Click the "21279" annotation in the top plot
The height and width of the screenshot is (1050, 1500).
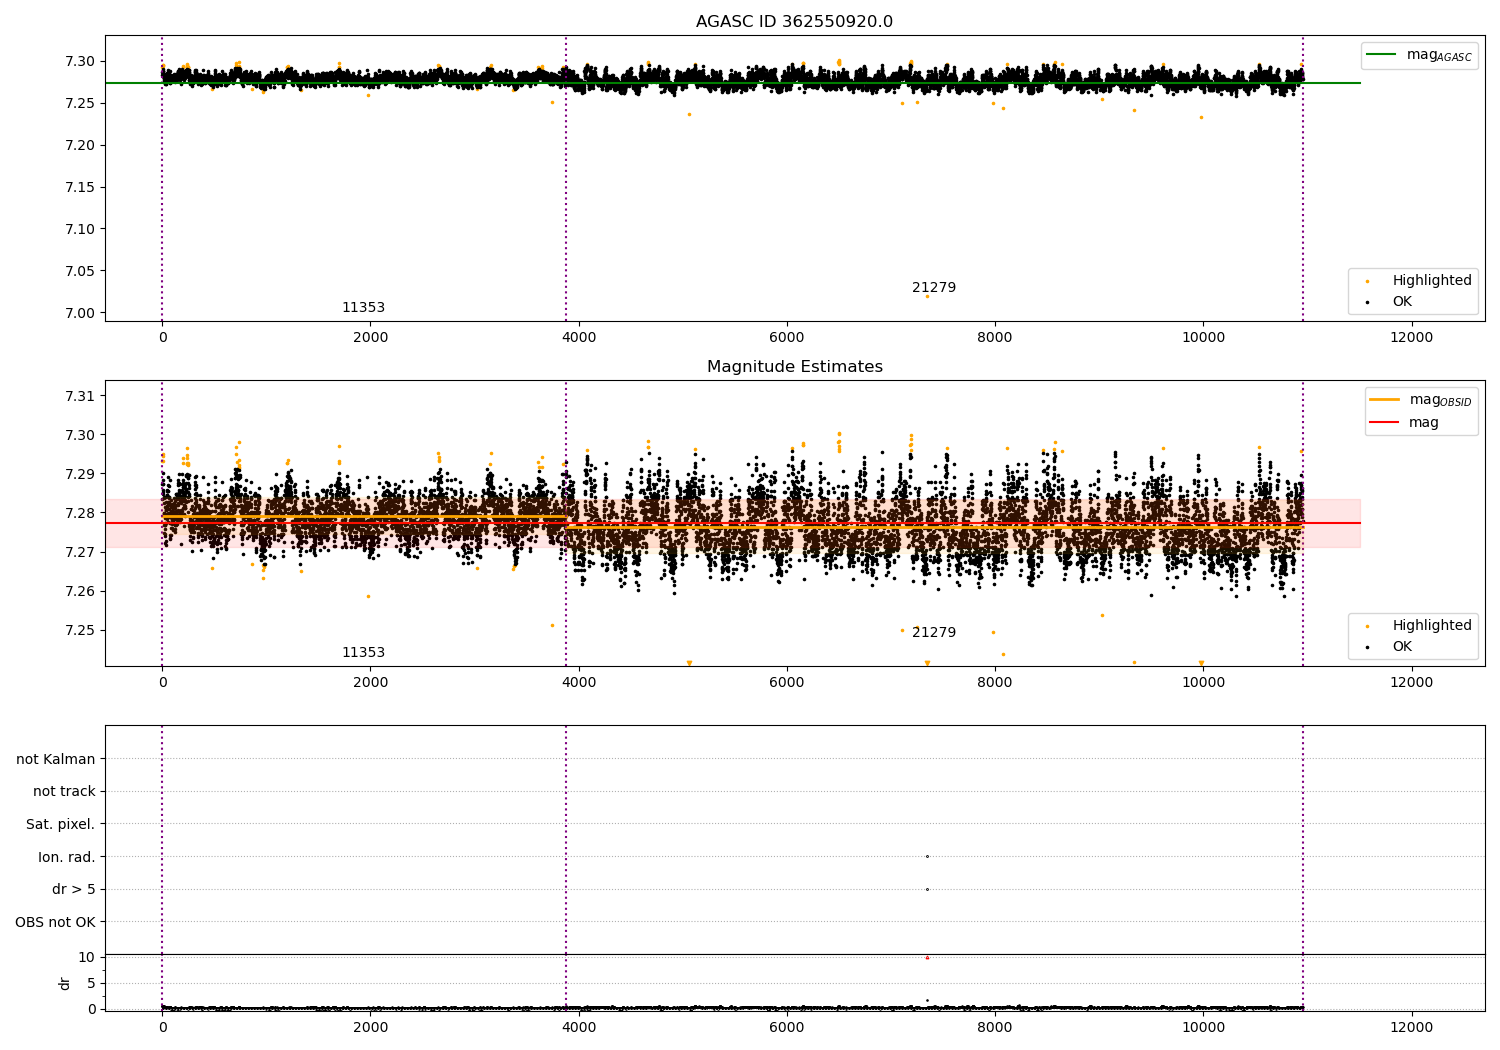tap(934, 288)
